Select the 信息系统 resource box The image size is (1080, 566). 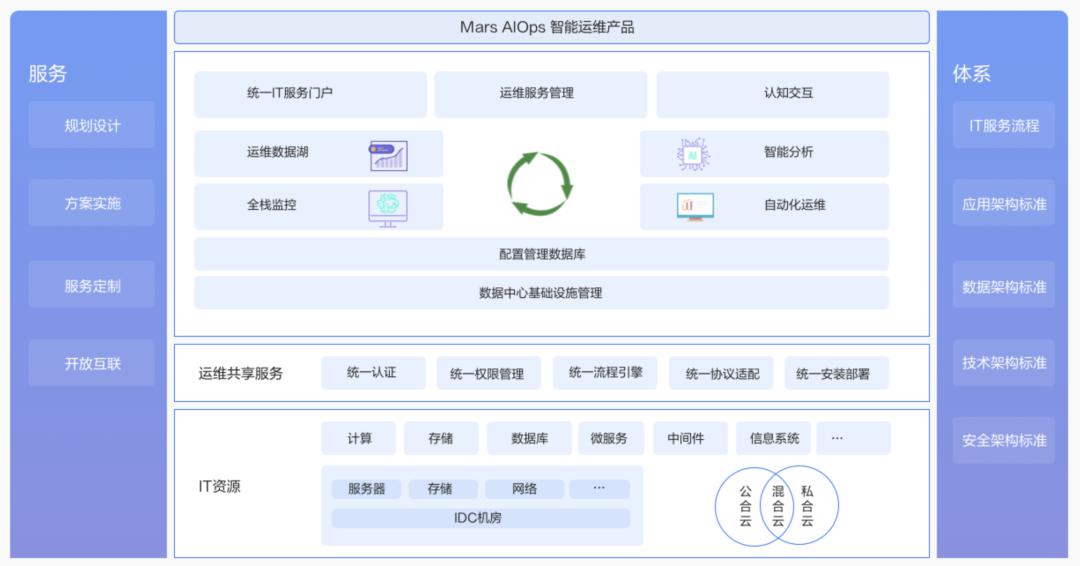pyautogui.click(x=773, y=439)
